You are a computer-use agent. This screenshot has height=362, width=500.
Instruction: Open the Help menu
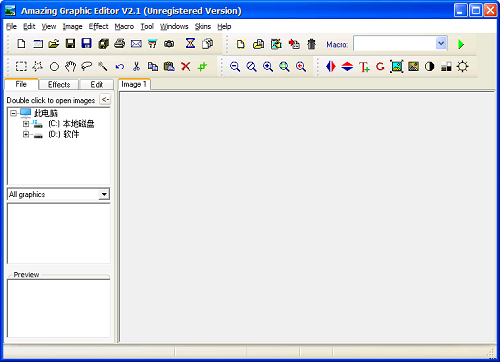tap(224, 26)
